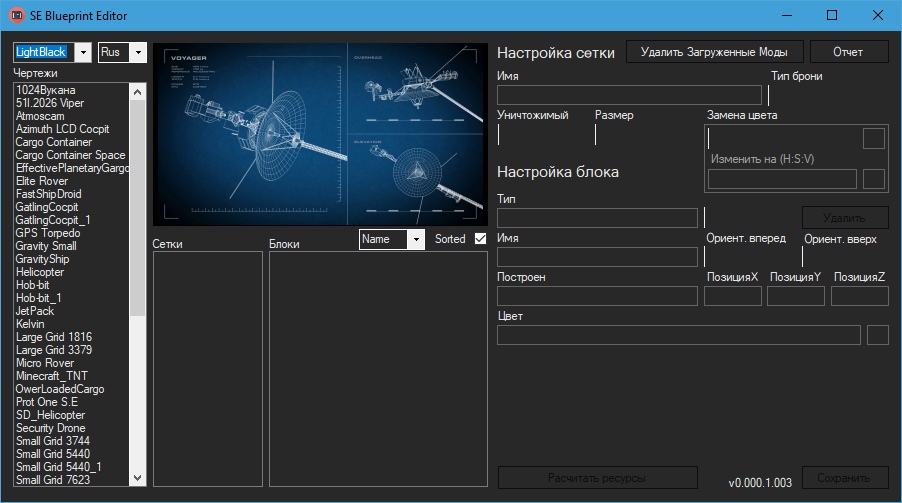Viewport: 902px width, 503px height.
Task: Click the block Тип input field
Action: click(x=597, y=218)
